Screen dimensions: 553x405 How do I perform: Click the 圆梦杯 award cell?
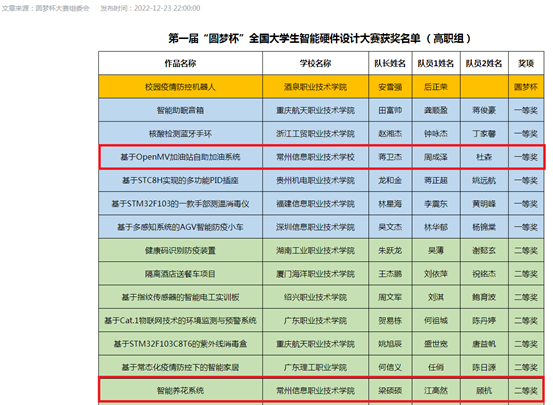point(526,87)
